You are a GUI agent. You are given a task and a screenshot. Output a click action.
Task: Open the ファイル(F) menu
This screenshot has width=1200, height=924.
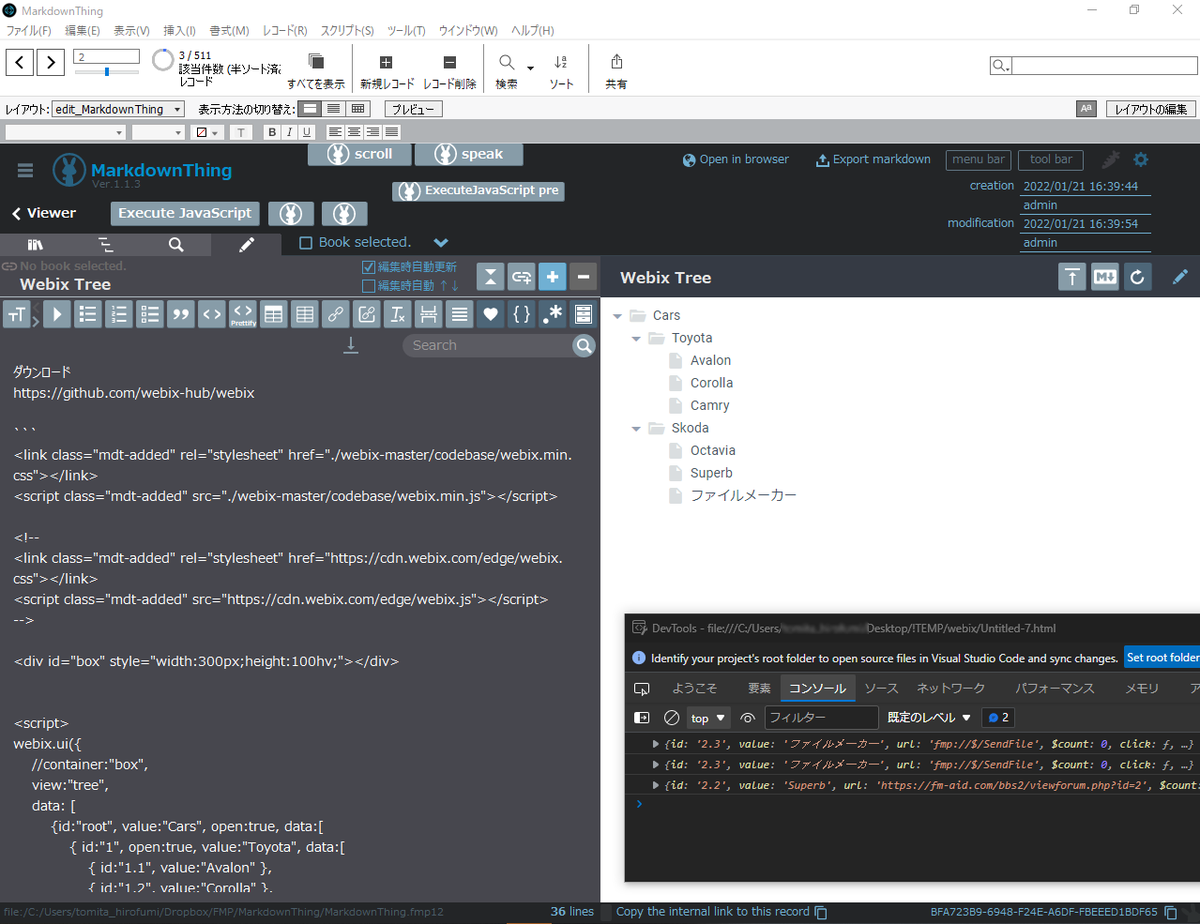pyautogui.click(x=28, y=31)
